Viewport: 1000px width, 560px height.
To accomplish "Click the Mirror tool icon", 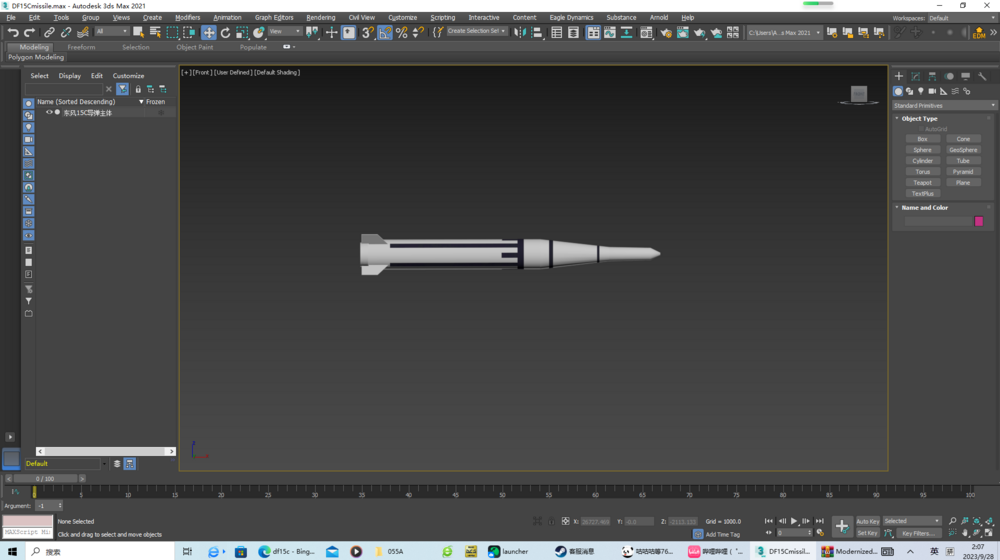I will click(x=520, y=33).
